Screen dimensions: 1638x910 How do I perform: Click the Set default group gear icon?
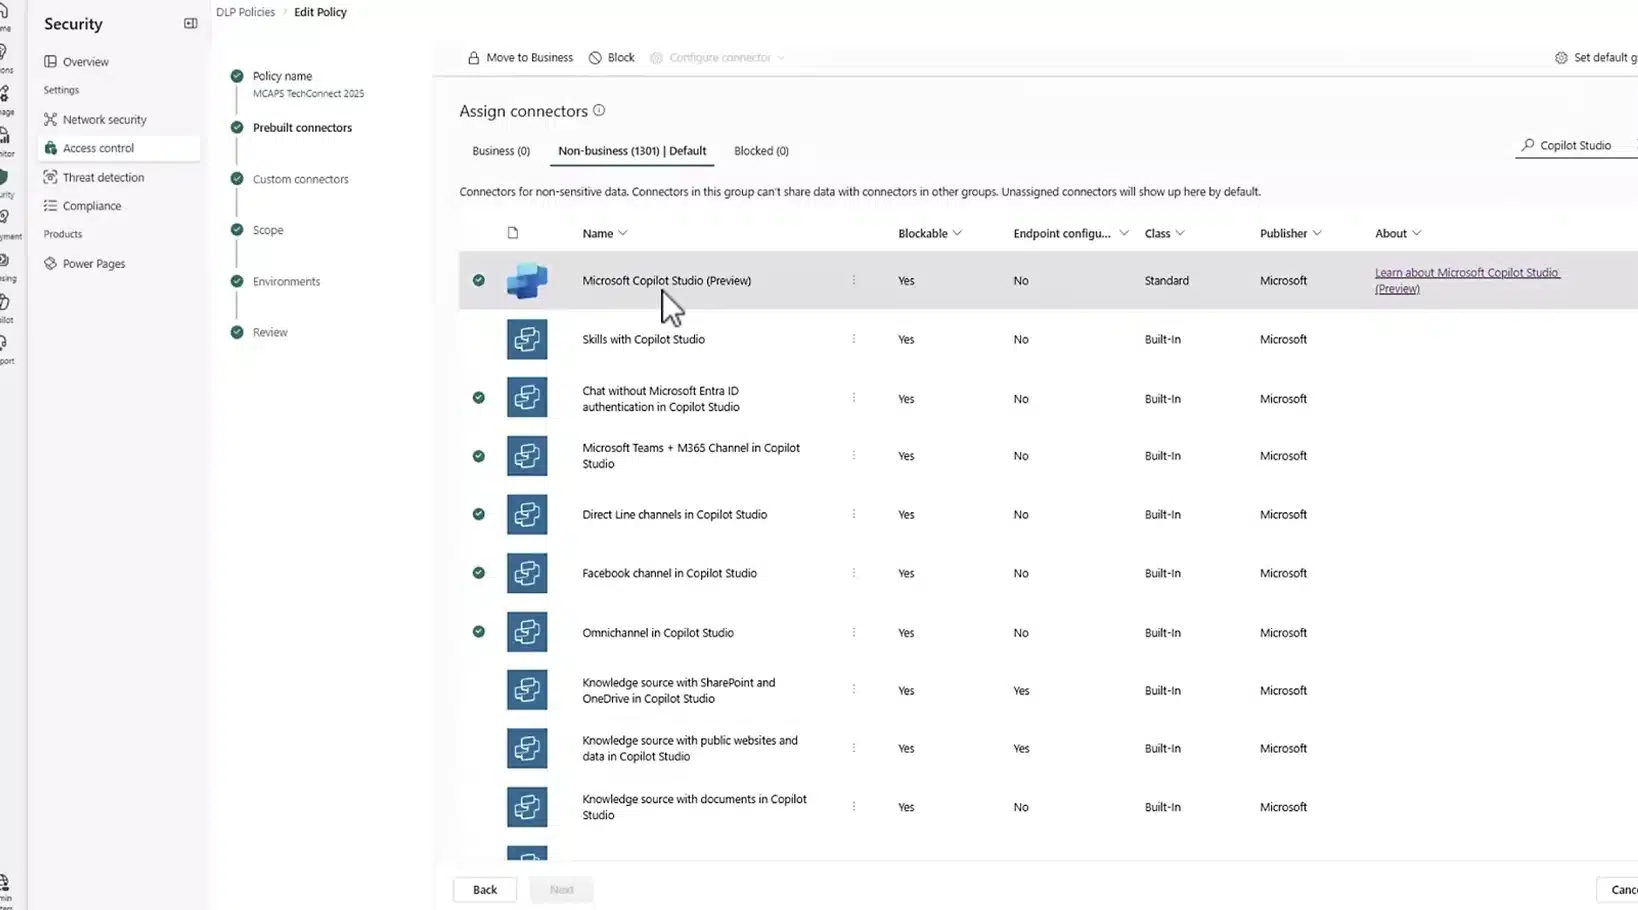point(1561,58)
